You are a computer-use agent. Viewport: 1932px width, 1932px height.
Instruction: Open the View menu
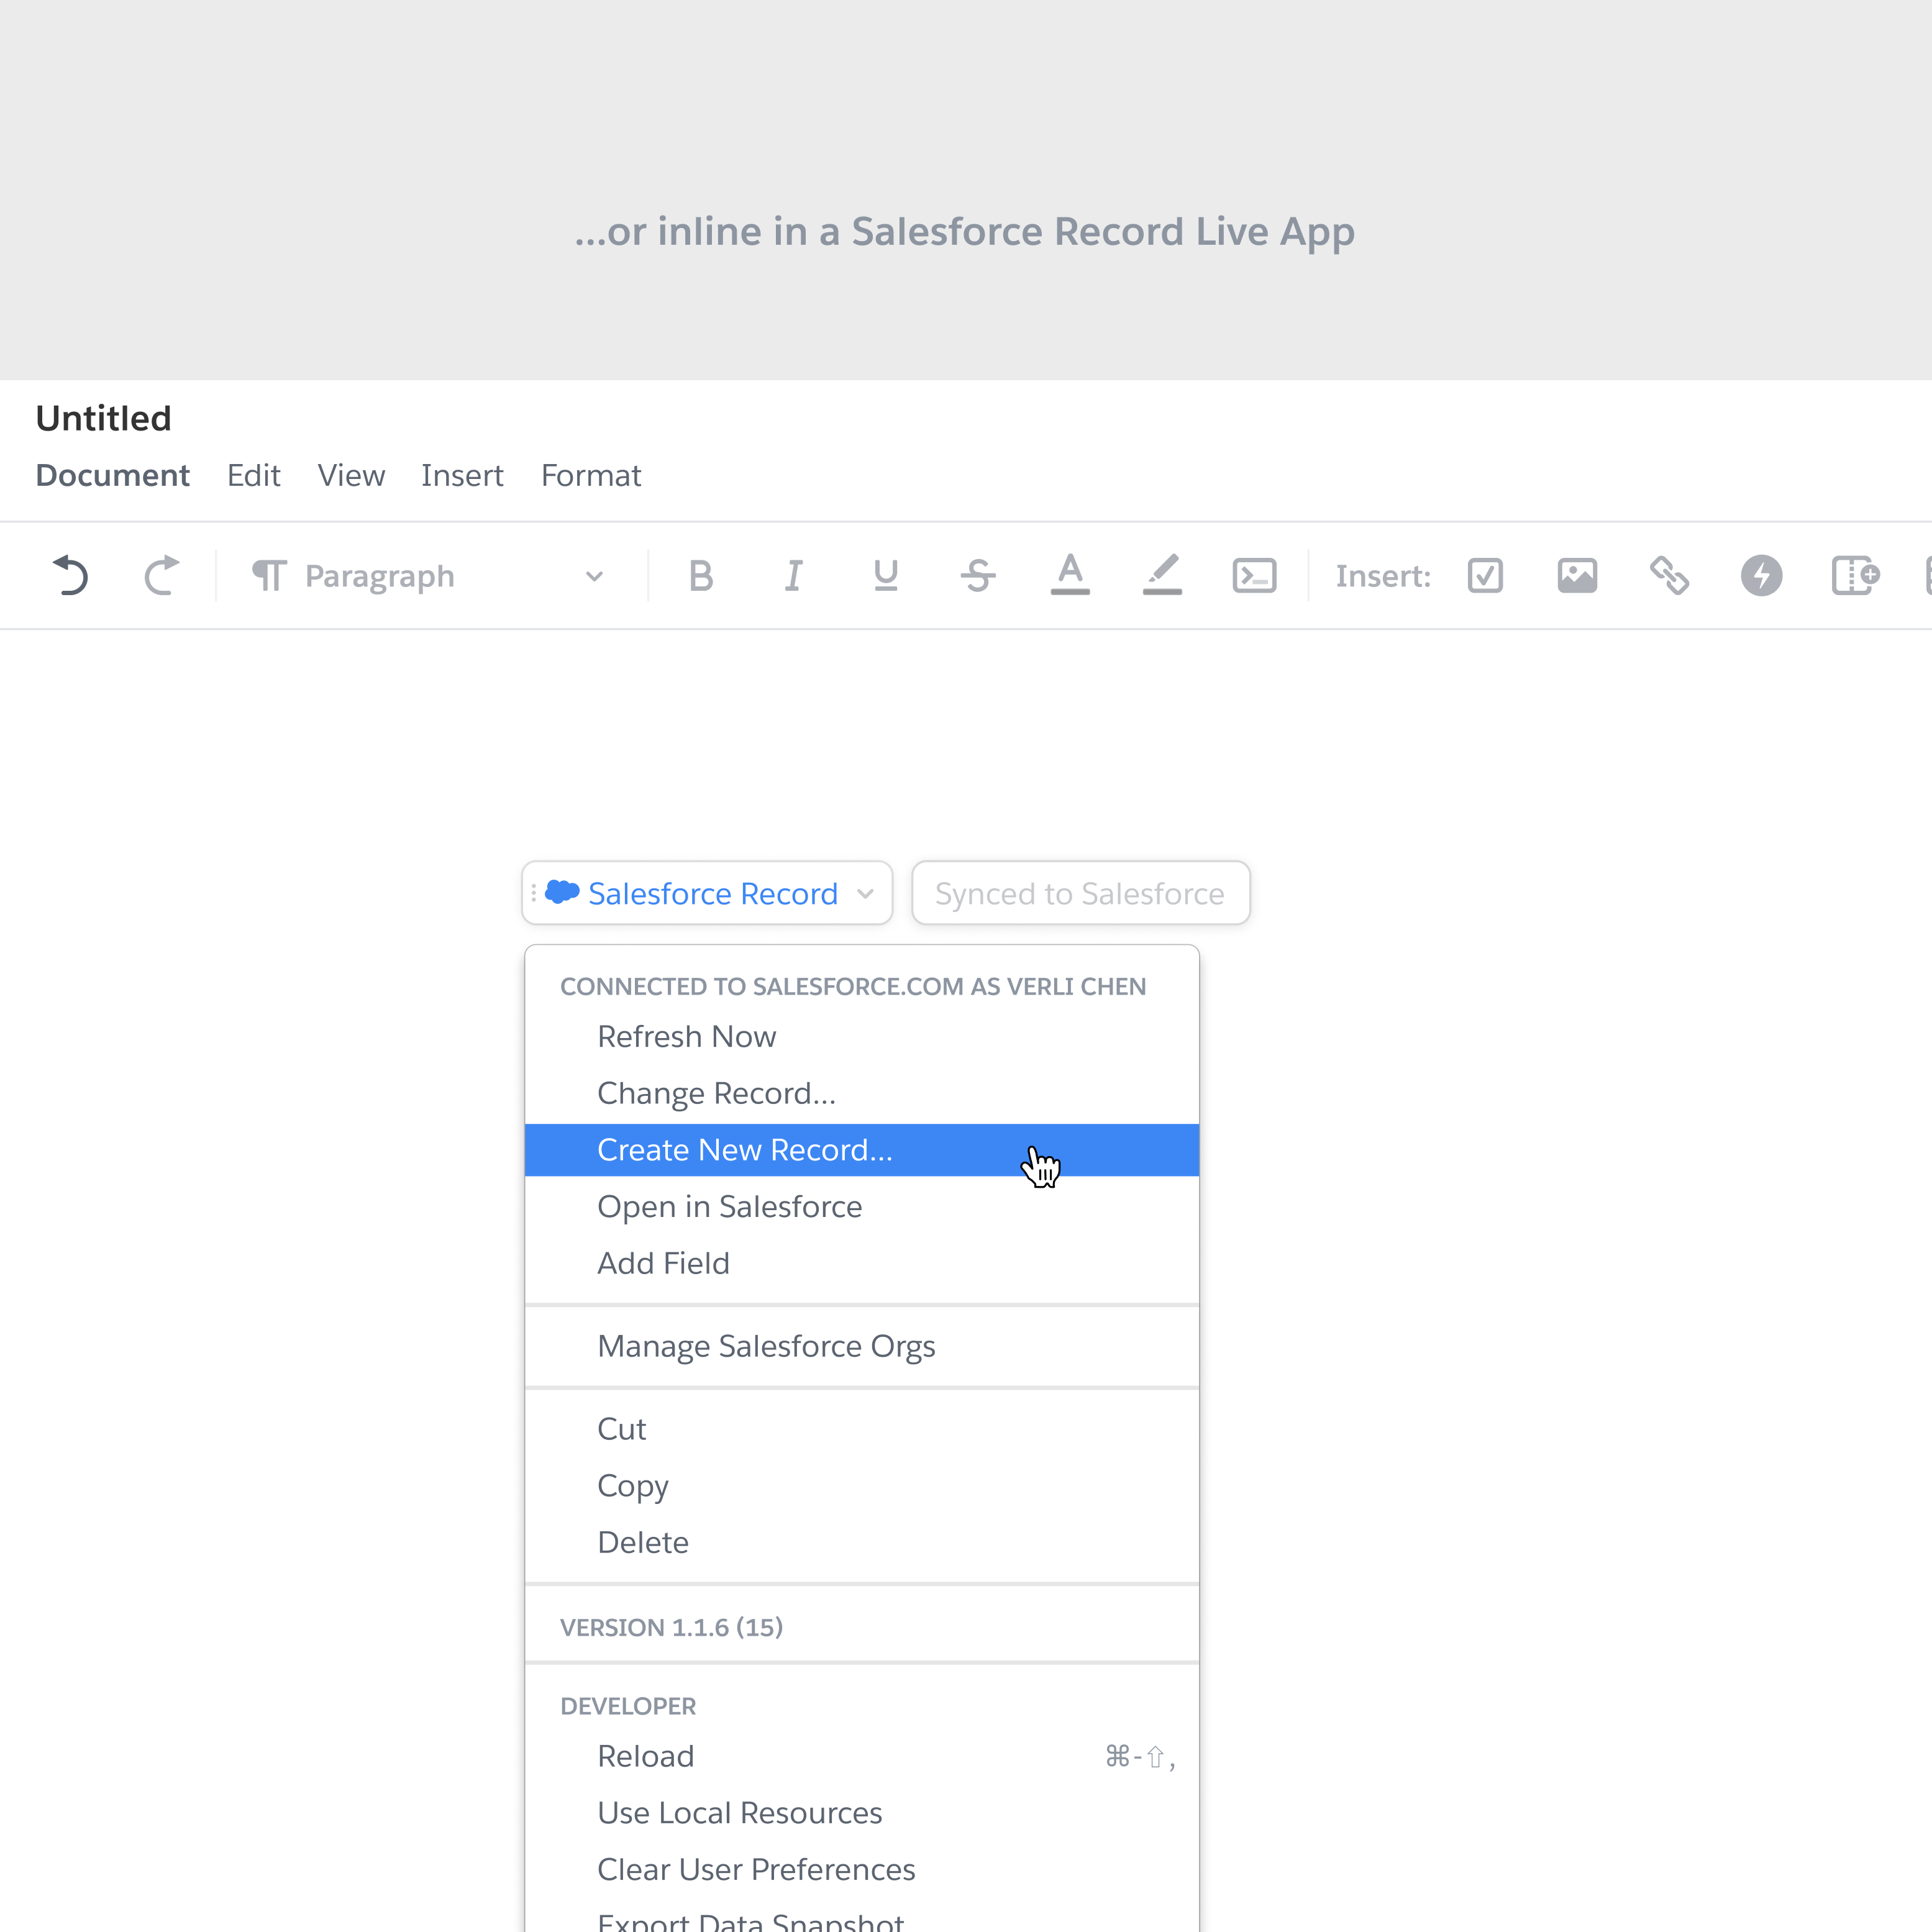click(x=351, y=475)
